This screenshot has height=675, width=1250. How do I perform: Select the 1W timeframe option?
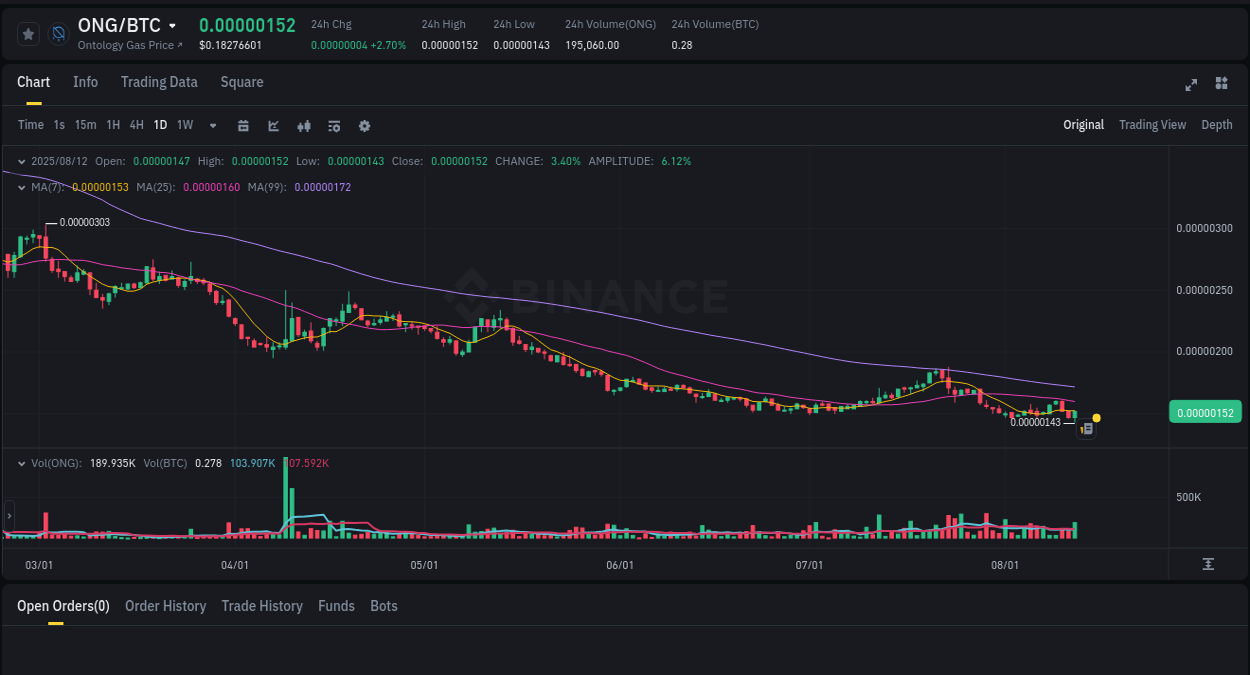pos(184,125)
